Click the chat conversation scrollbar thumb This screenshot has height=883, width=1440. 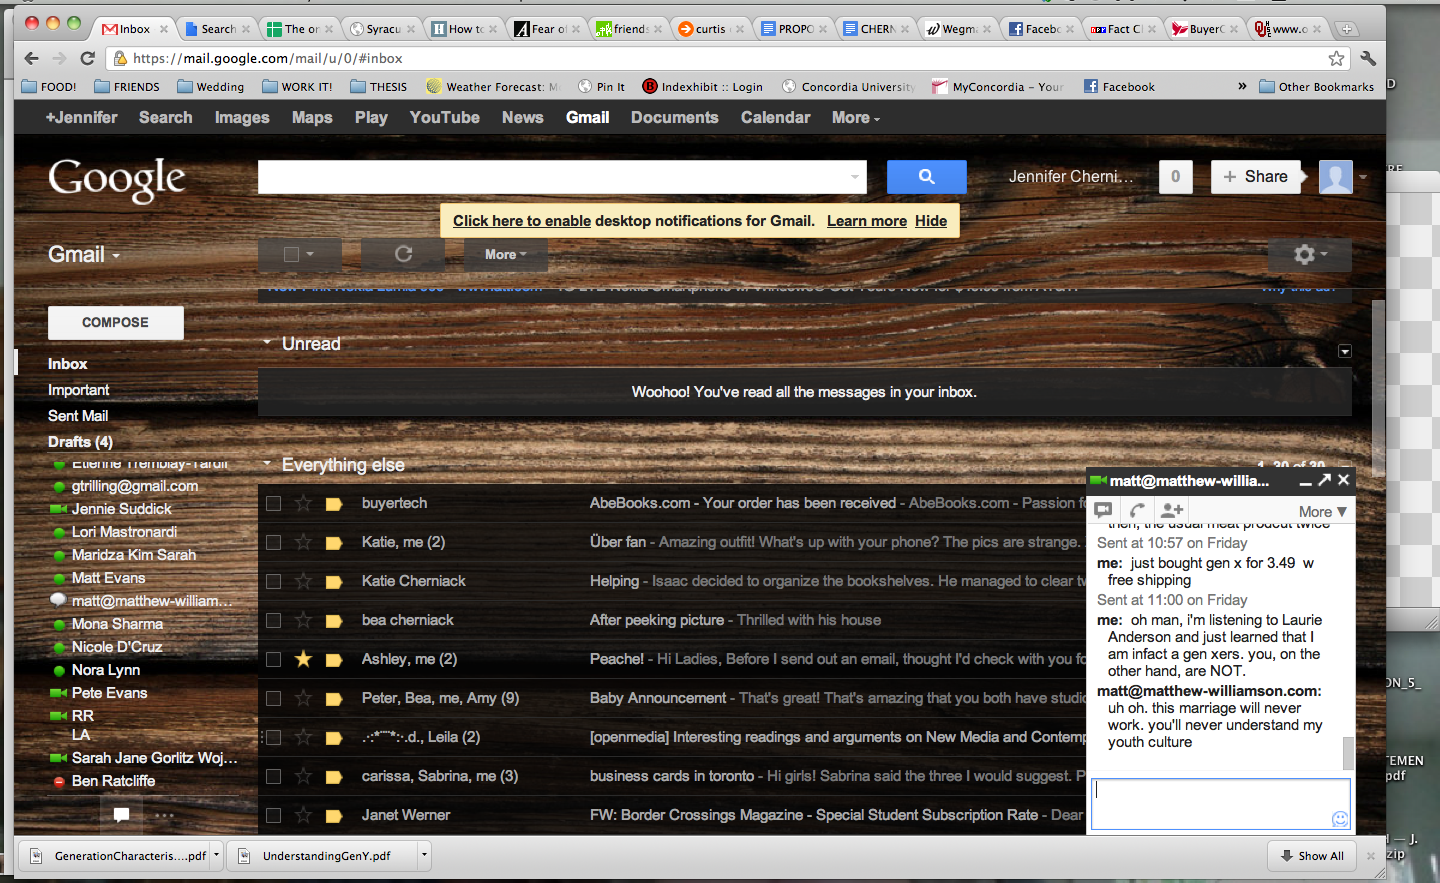pyautogui.click(x=1348, y=753)
